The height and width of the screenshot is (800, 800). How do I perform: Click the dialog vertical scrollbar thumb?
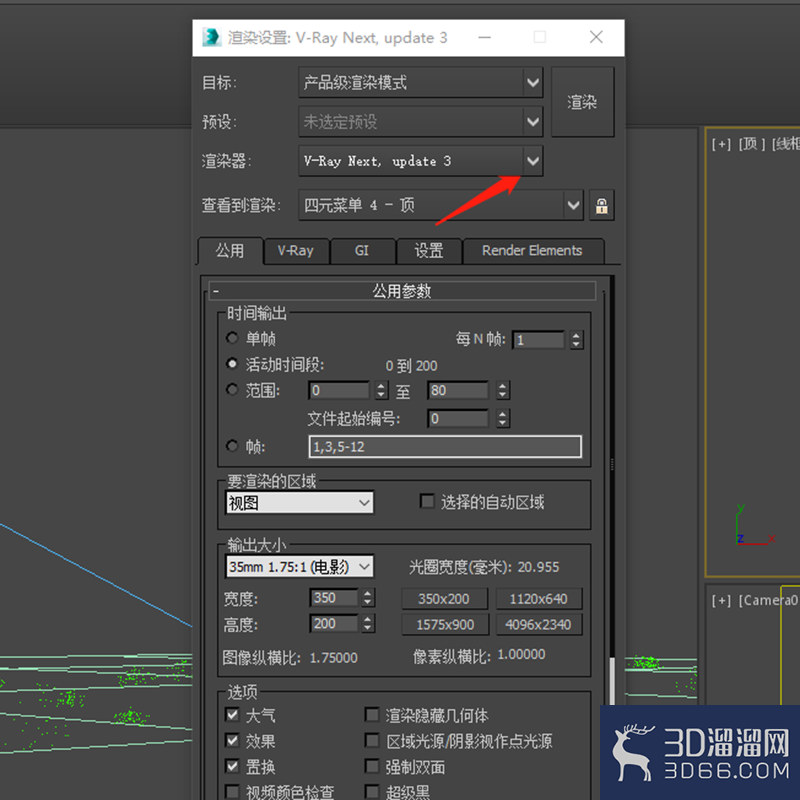pyautogui.click(x=612, y=683)
